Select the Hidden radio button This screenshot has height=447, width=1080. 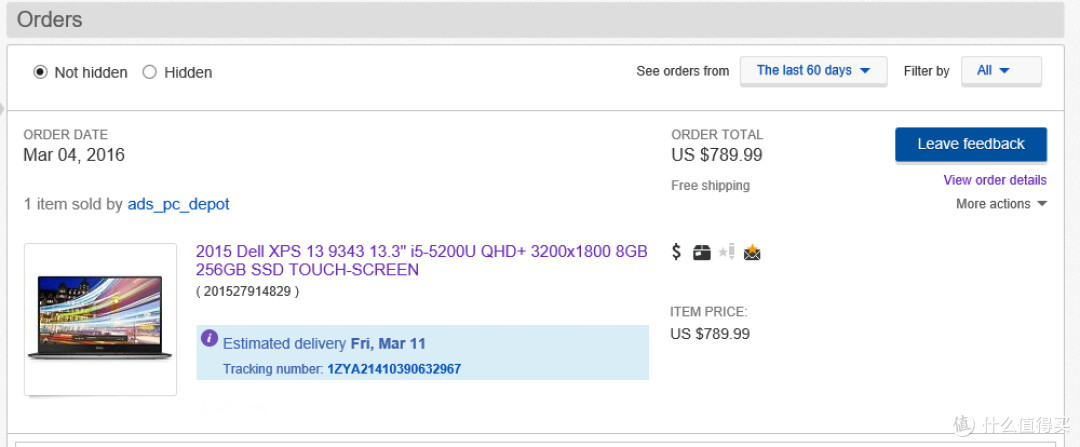point(149,72)
